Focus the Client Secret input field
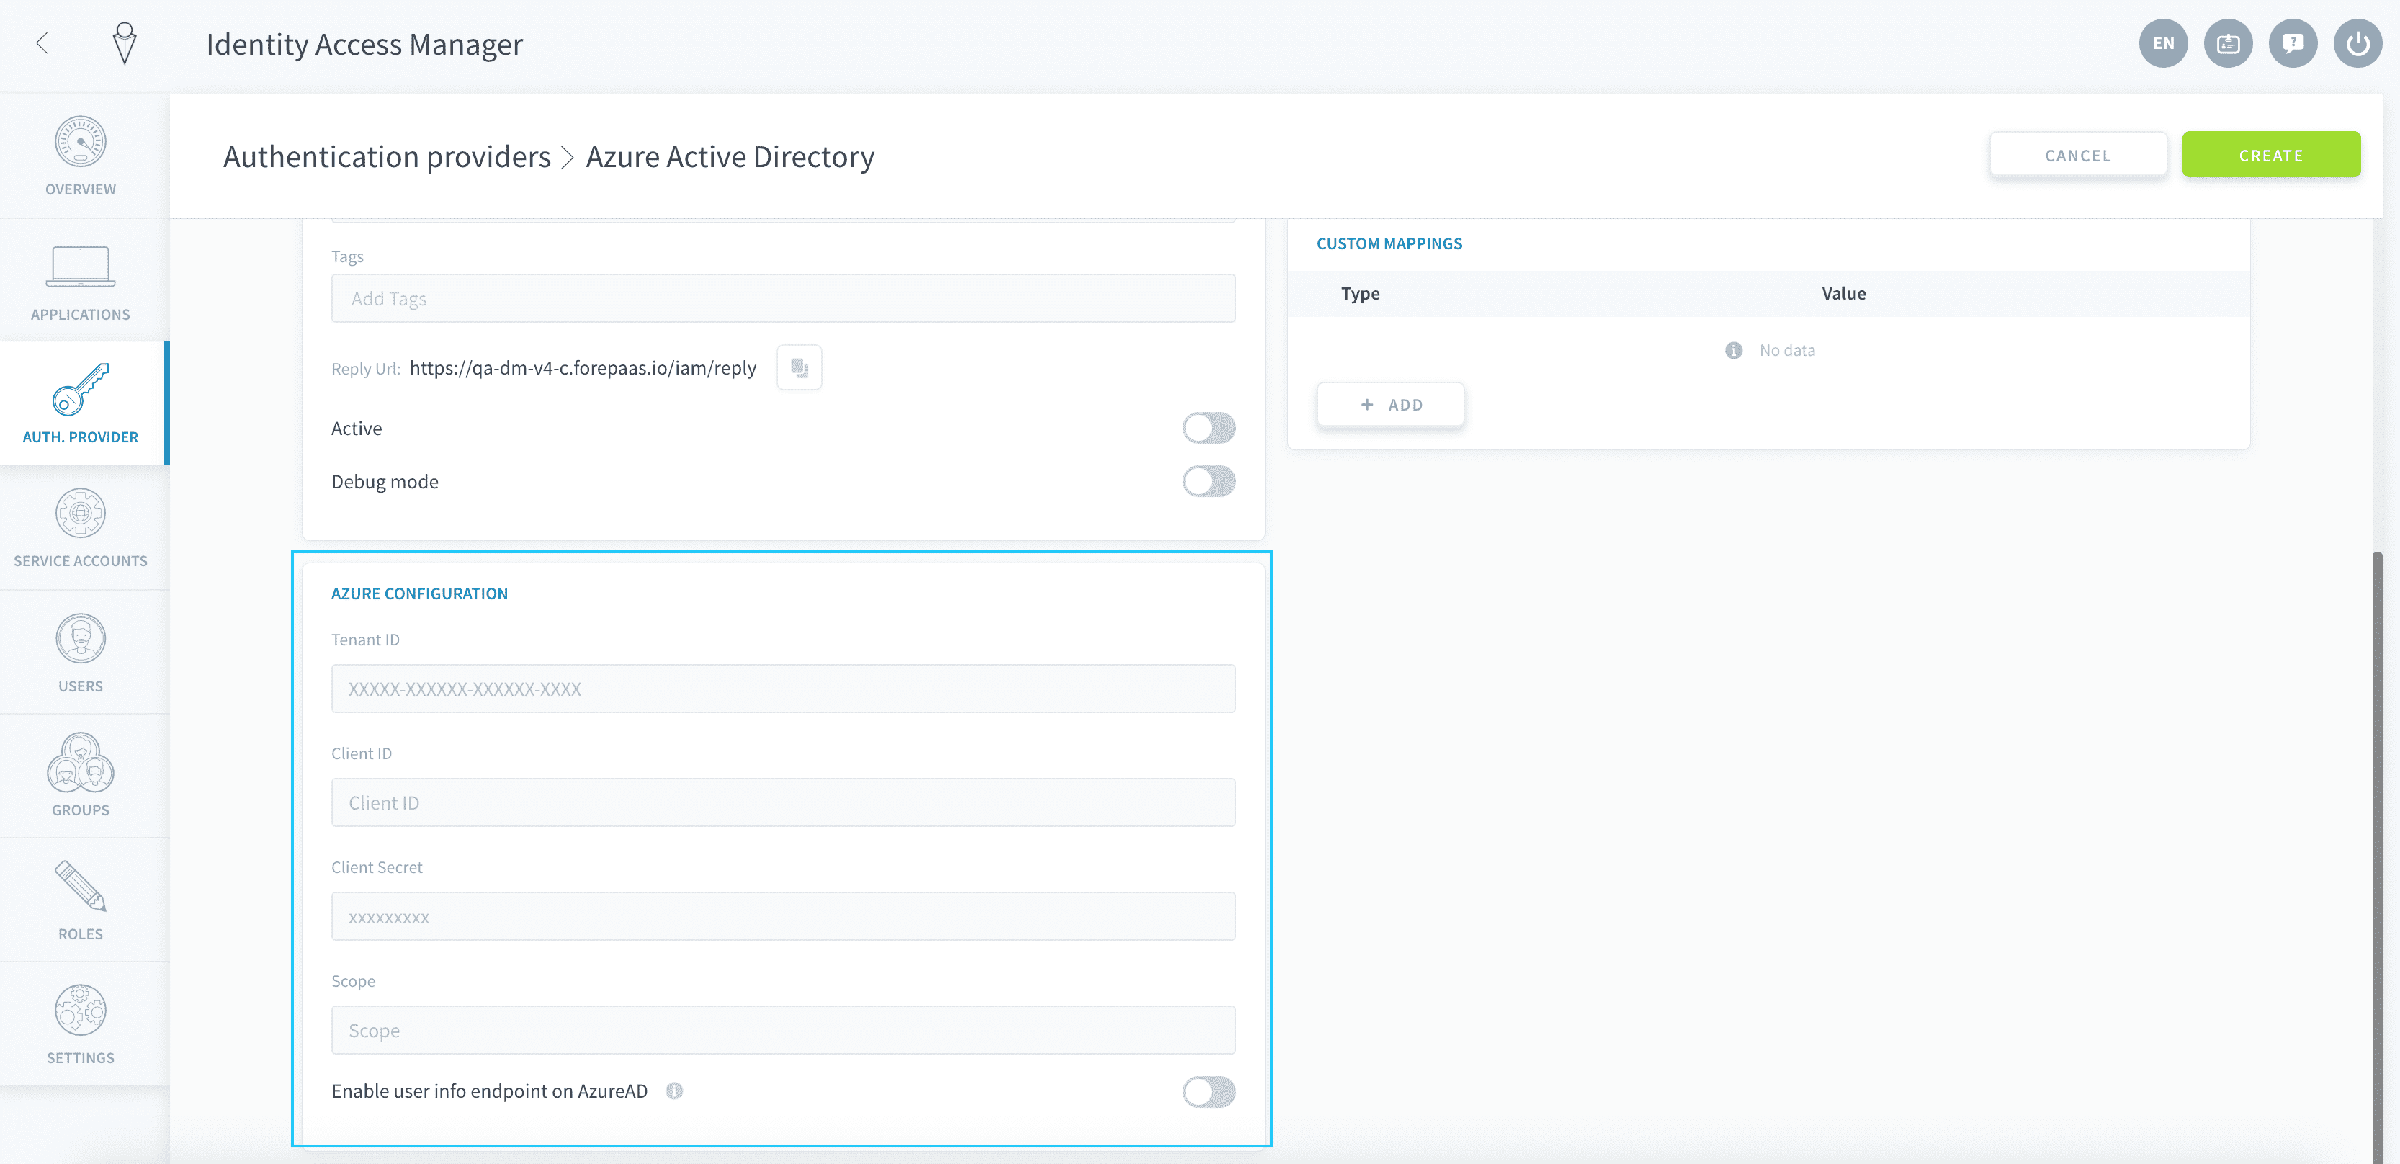 tap(783, 917)
